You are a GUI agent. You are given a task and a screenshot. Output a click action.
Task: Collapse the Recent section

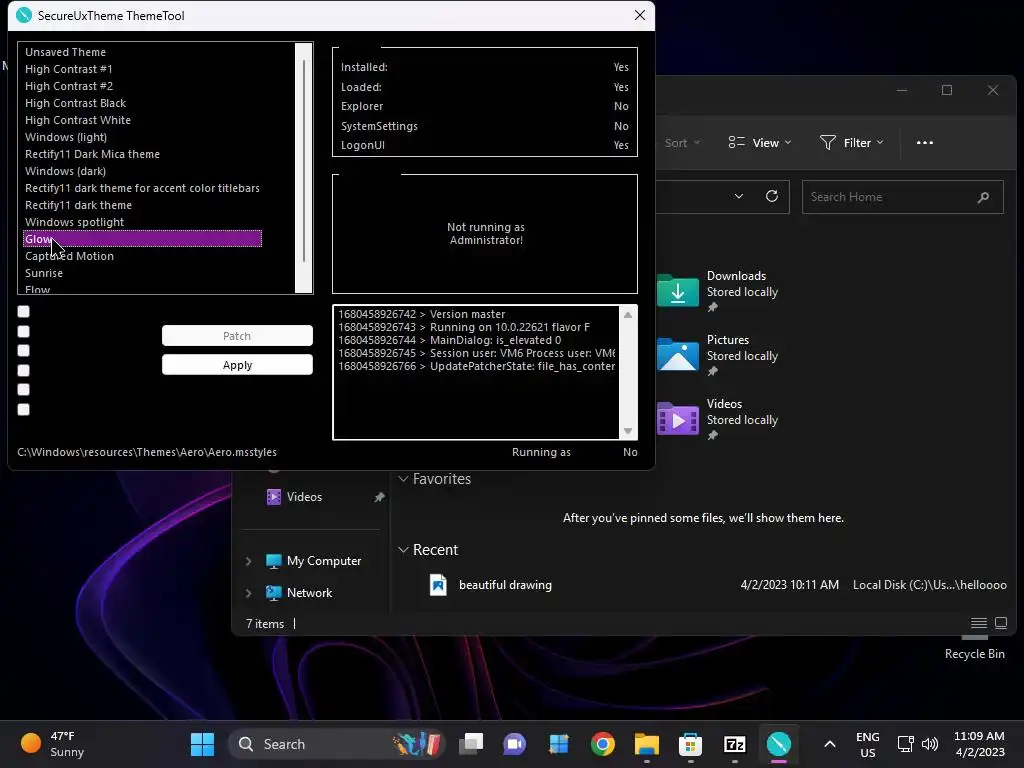404,550
